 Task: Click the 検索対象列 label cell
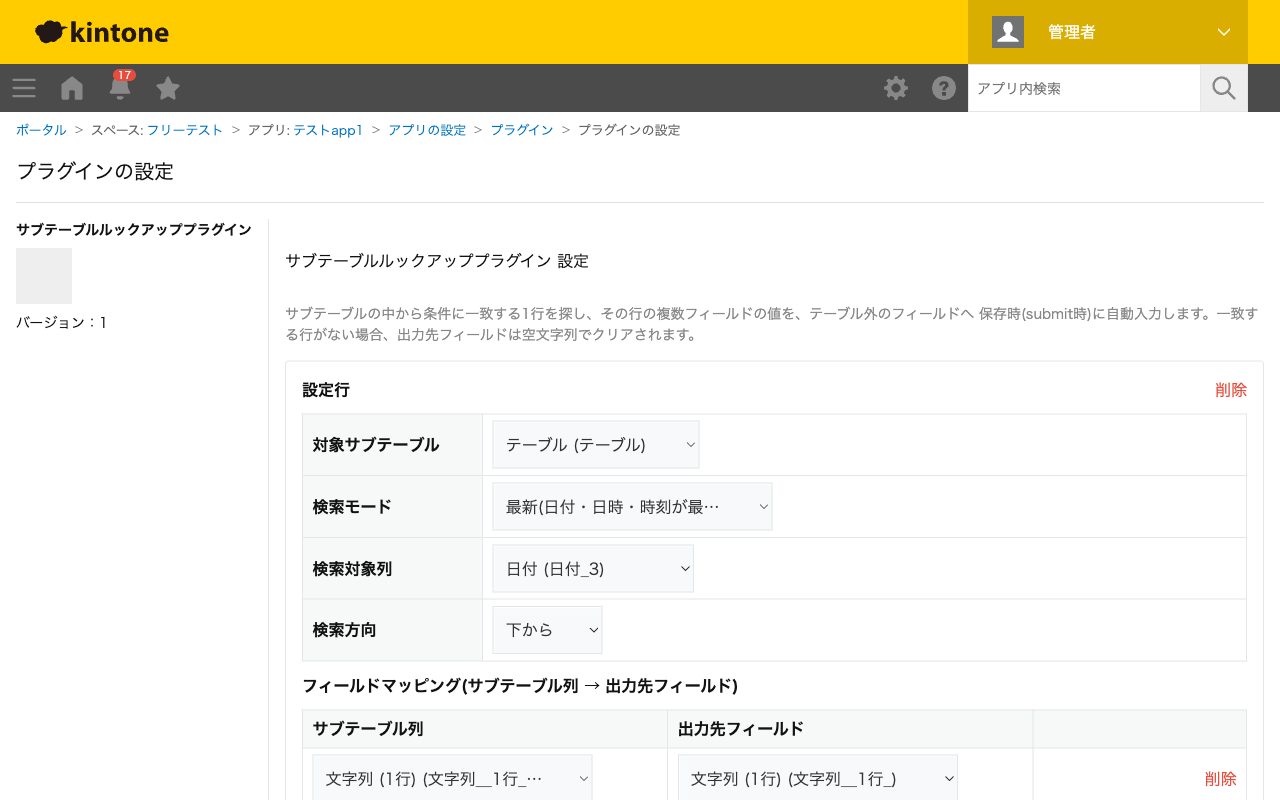coord(392,569)
